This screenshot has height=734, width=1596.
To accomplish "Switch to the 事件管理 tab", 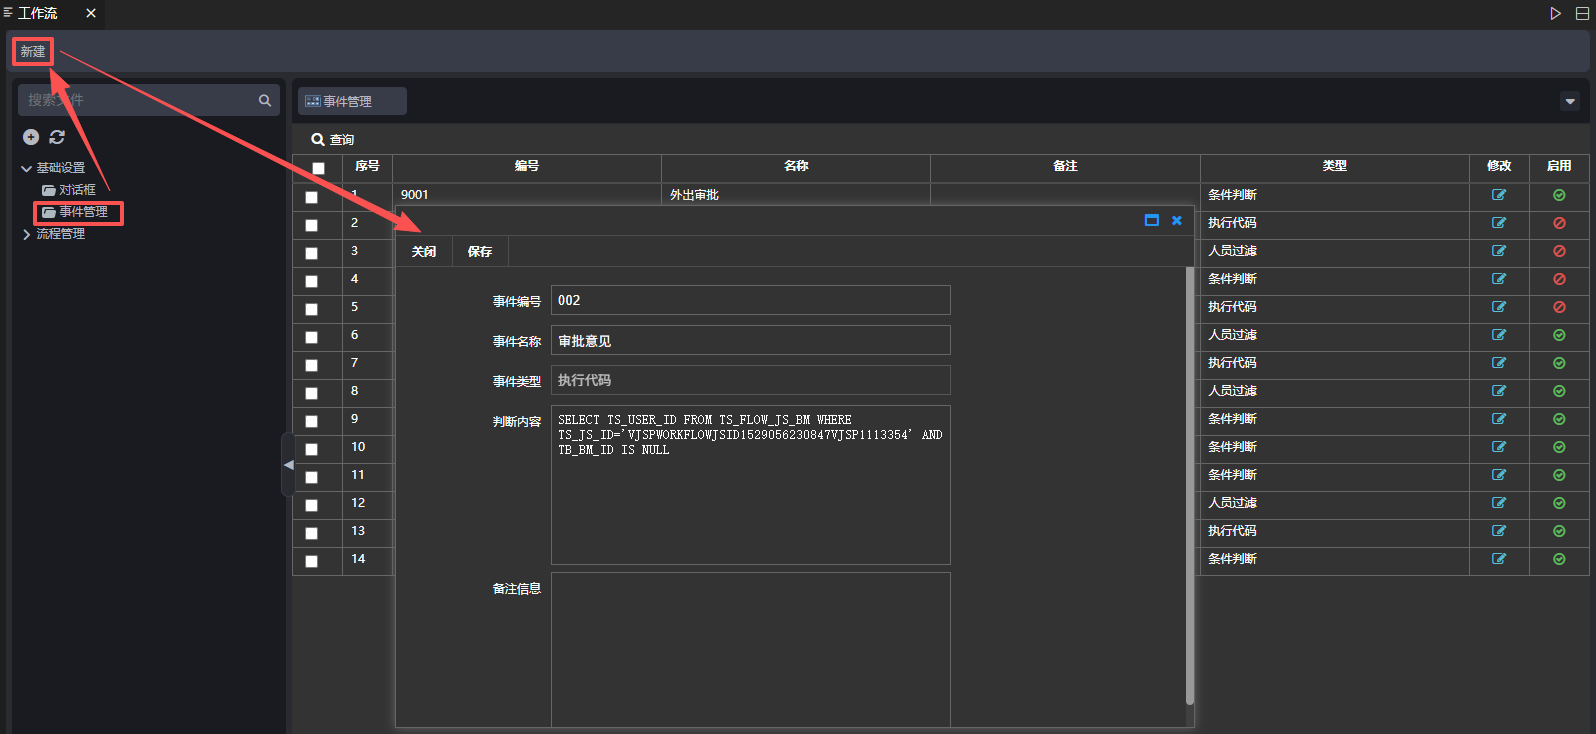I will pyautogui.click(x=351, y=101).
